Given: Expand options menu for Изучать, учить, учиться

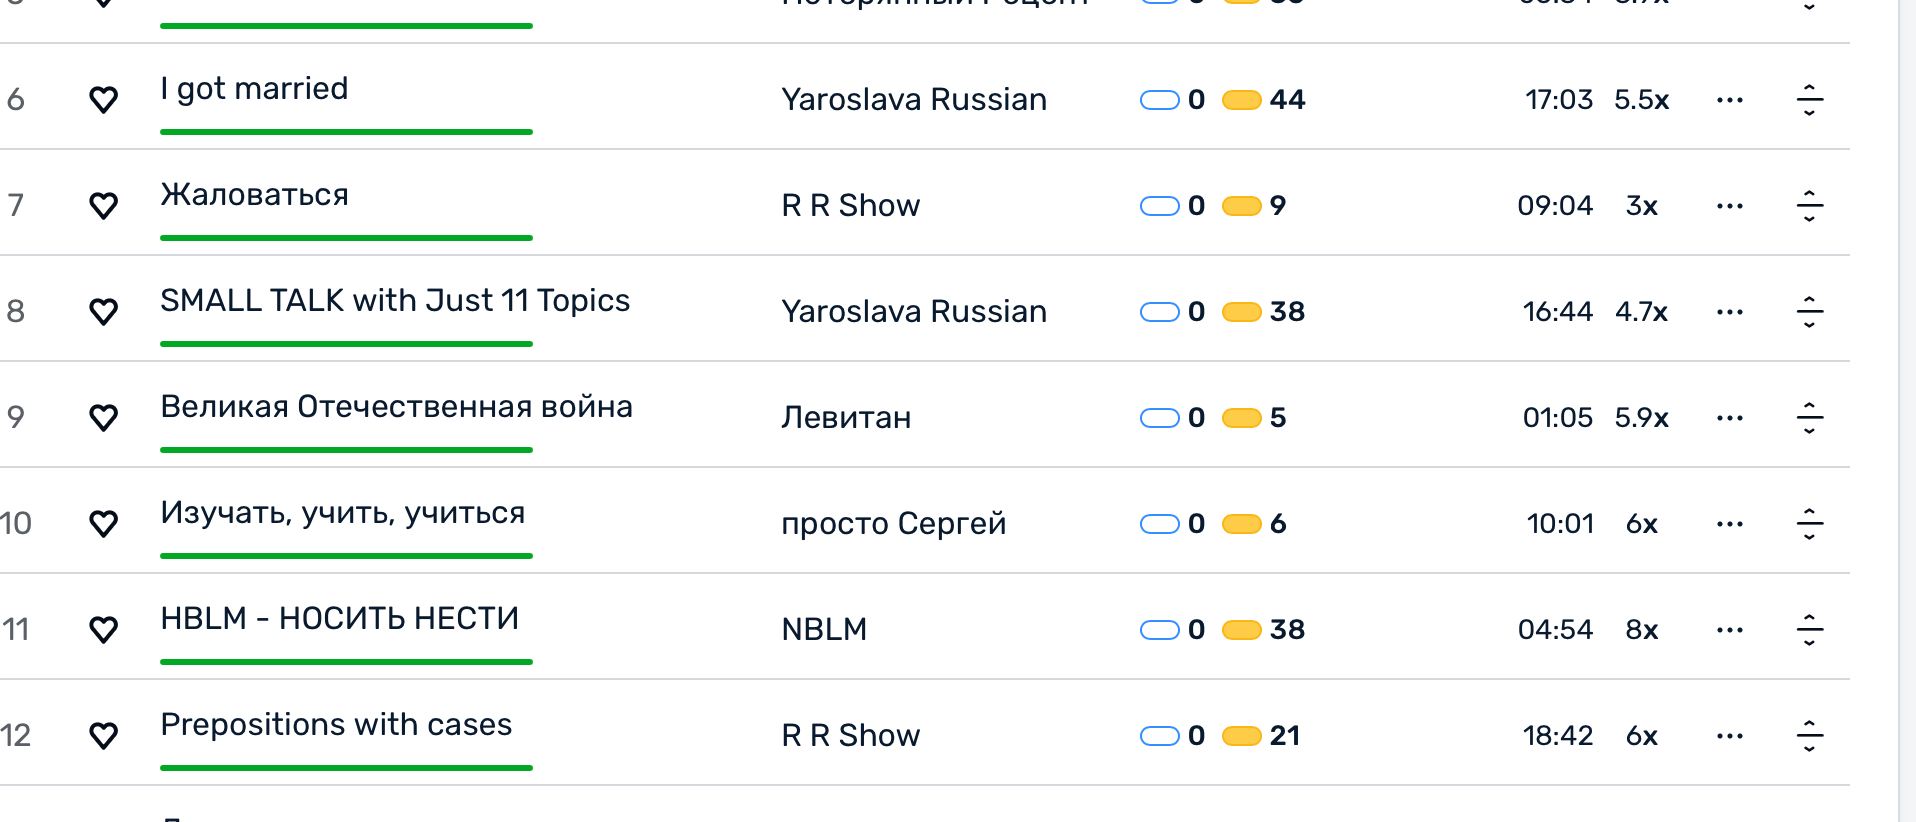Looking at the screenshot, I should point(1729,524).
